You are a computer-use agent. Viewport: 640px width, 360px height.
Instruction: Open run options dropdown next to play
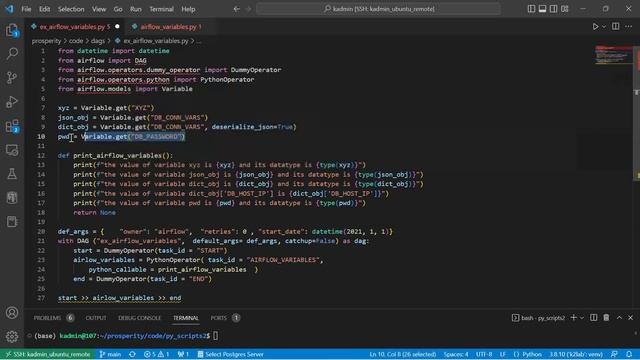click(604, 27)
